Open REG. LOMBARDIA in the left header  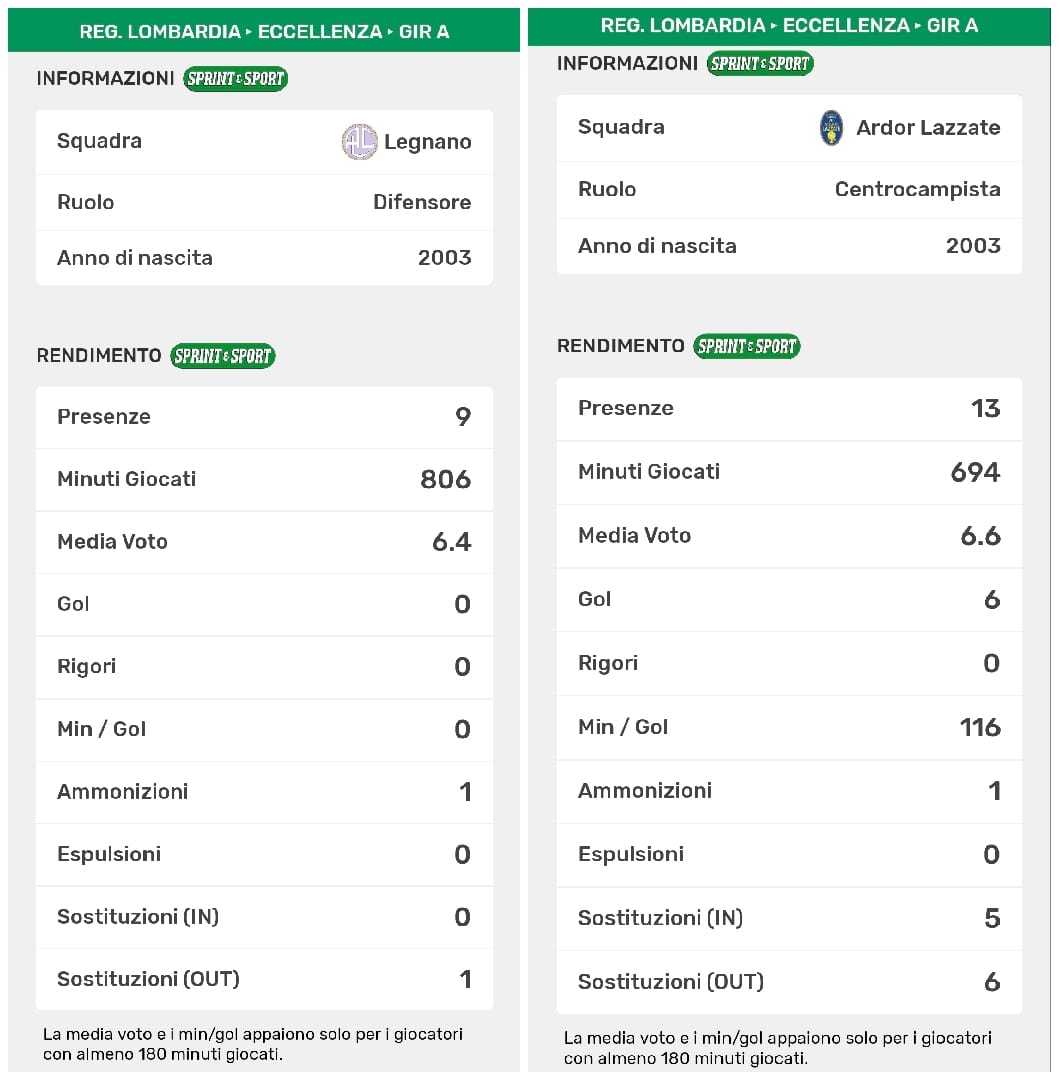(x=160, y=32)
